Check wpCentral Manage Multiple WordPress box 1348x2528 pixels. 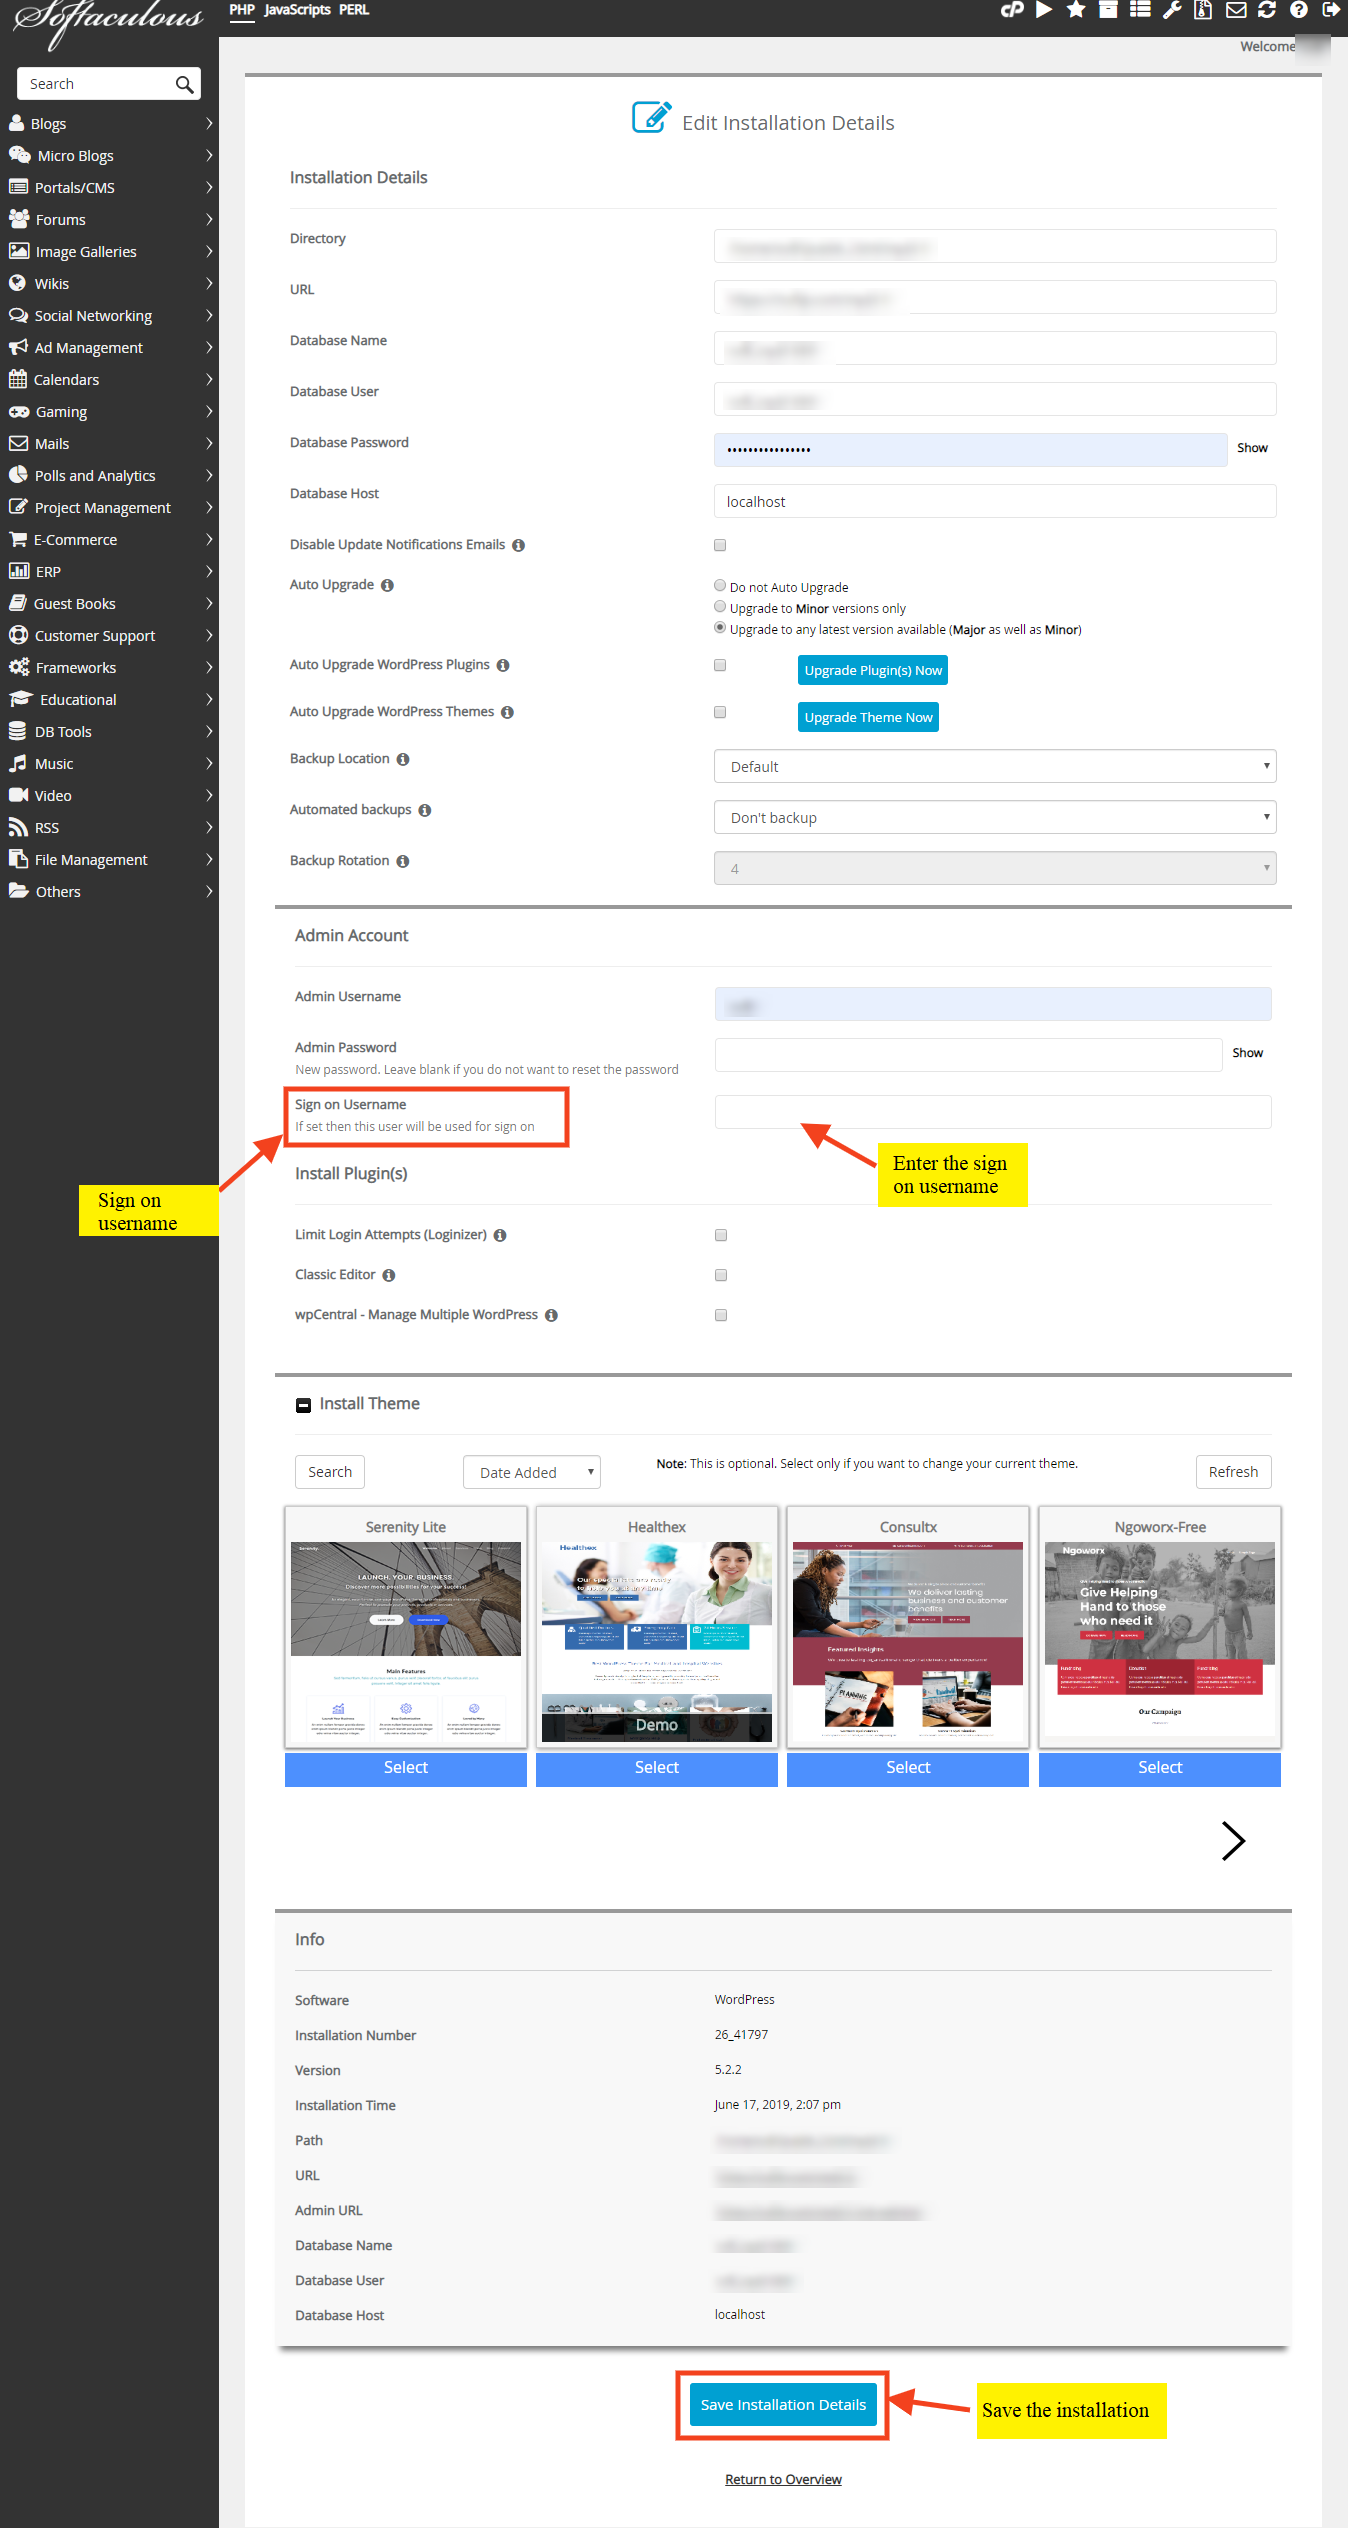coord(721,1315)
